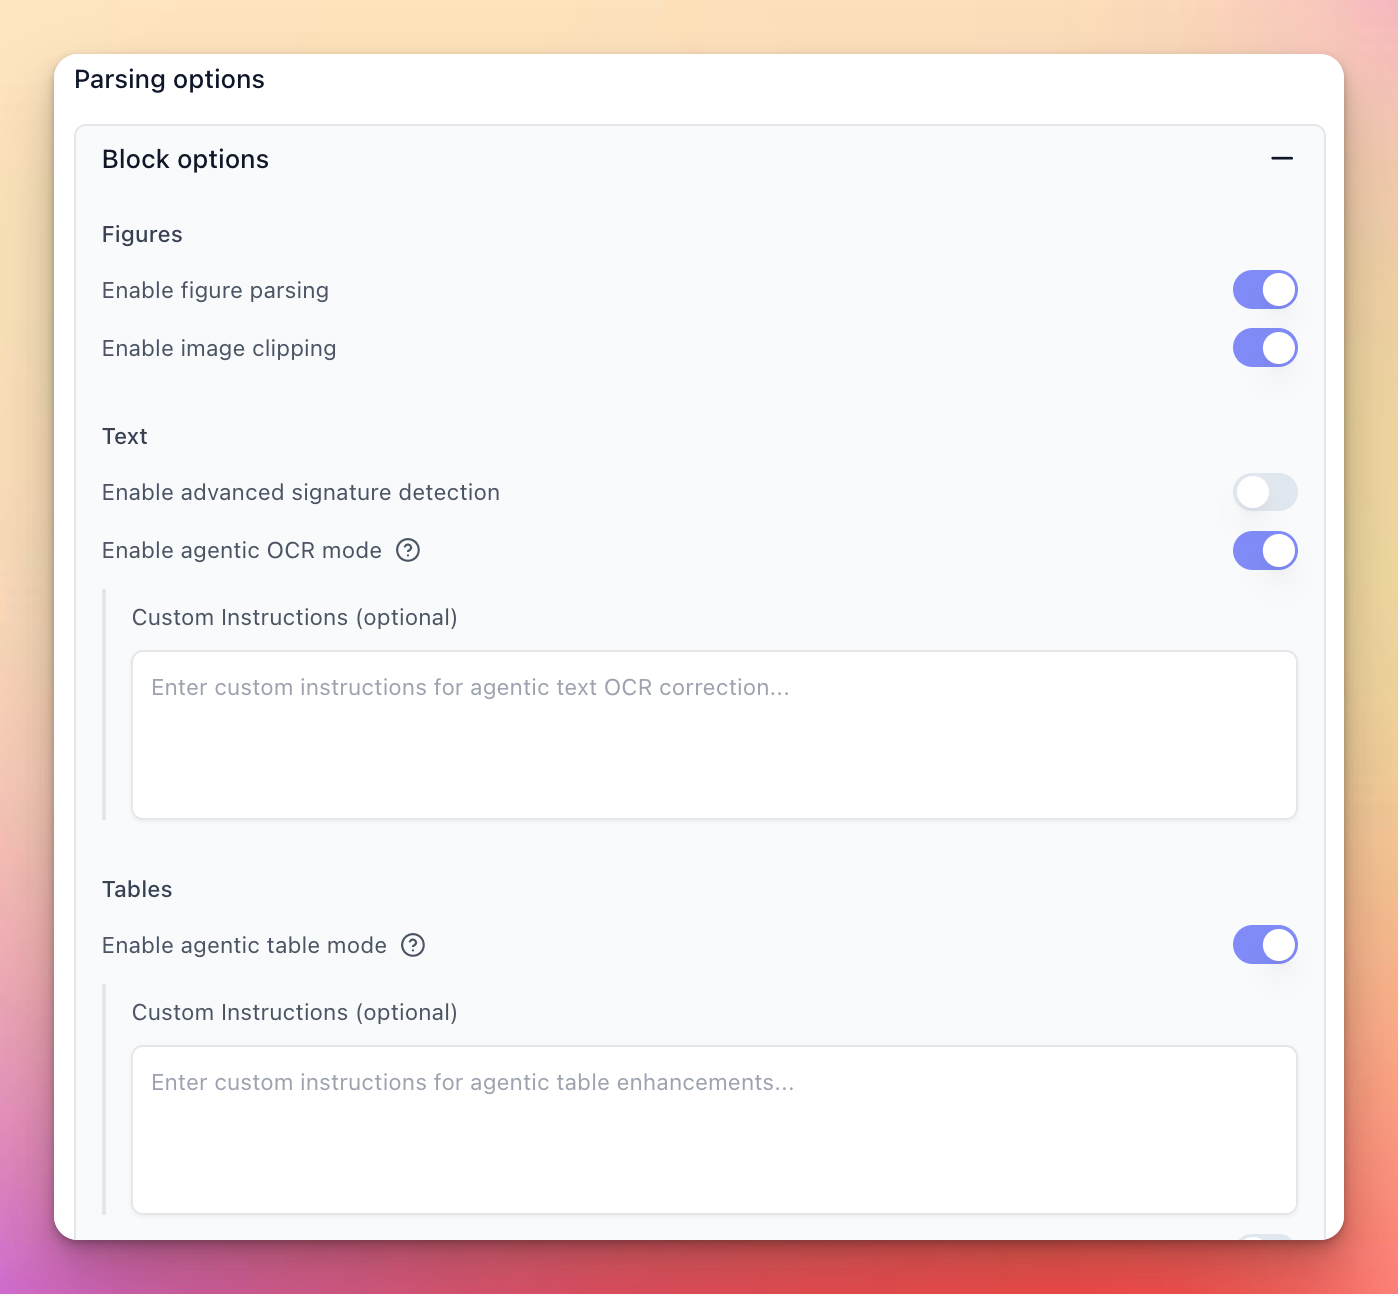The image size is (1398, 1294).
Task: Click the 'Tables' section heading
Action: 137,889
